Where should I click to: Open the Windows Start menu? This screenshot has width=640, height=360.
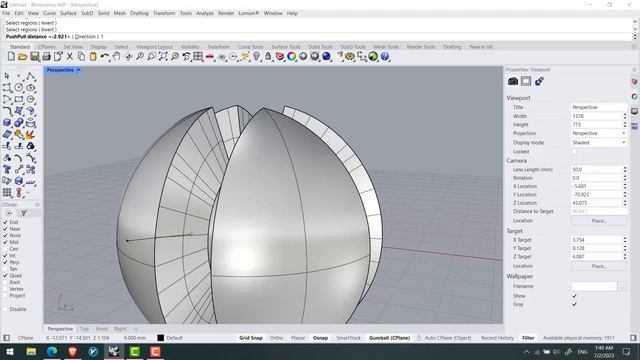click(x=10, y=352)
